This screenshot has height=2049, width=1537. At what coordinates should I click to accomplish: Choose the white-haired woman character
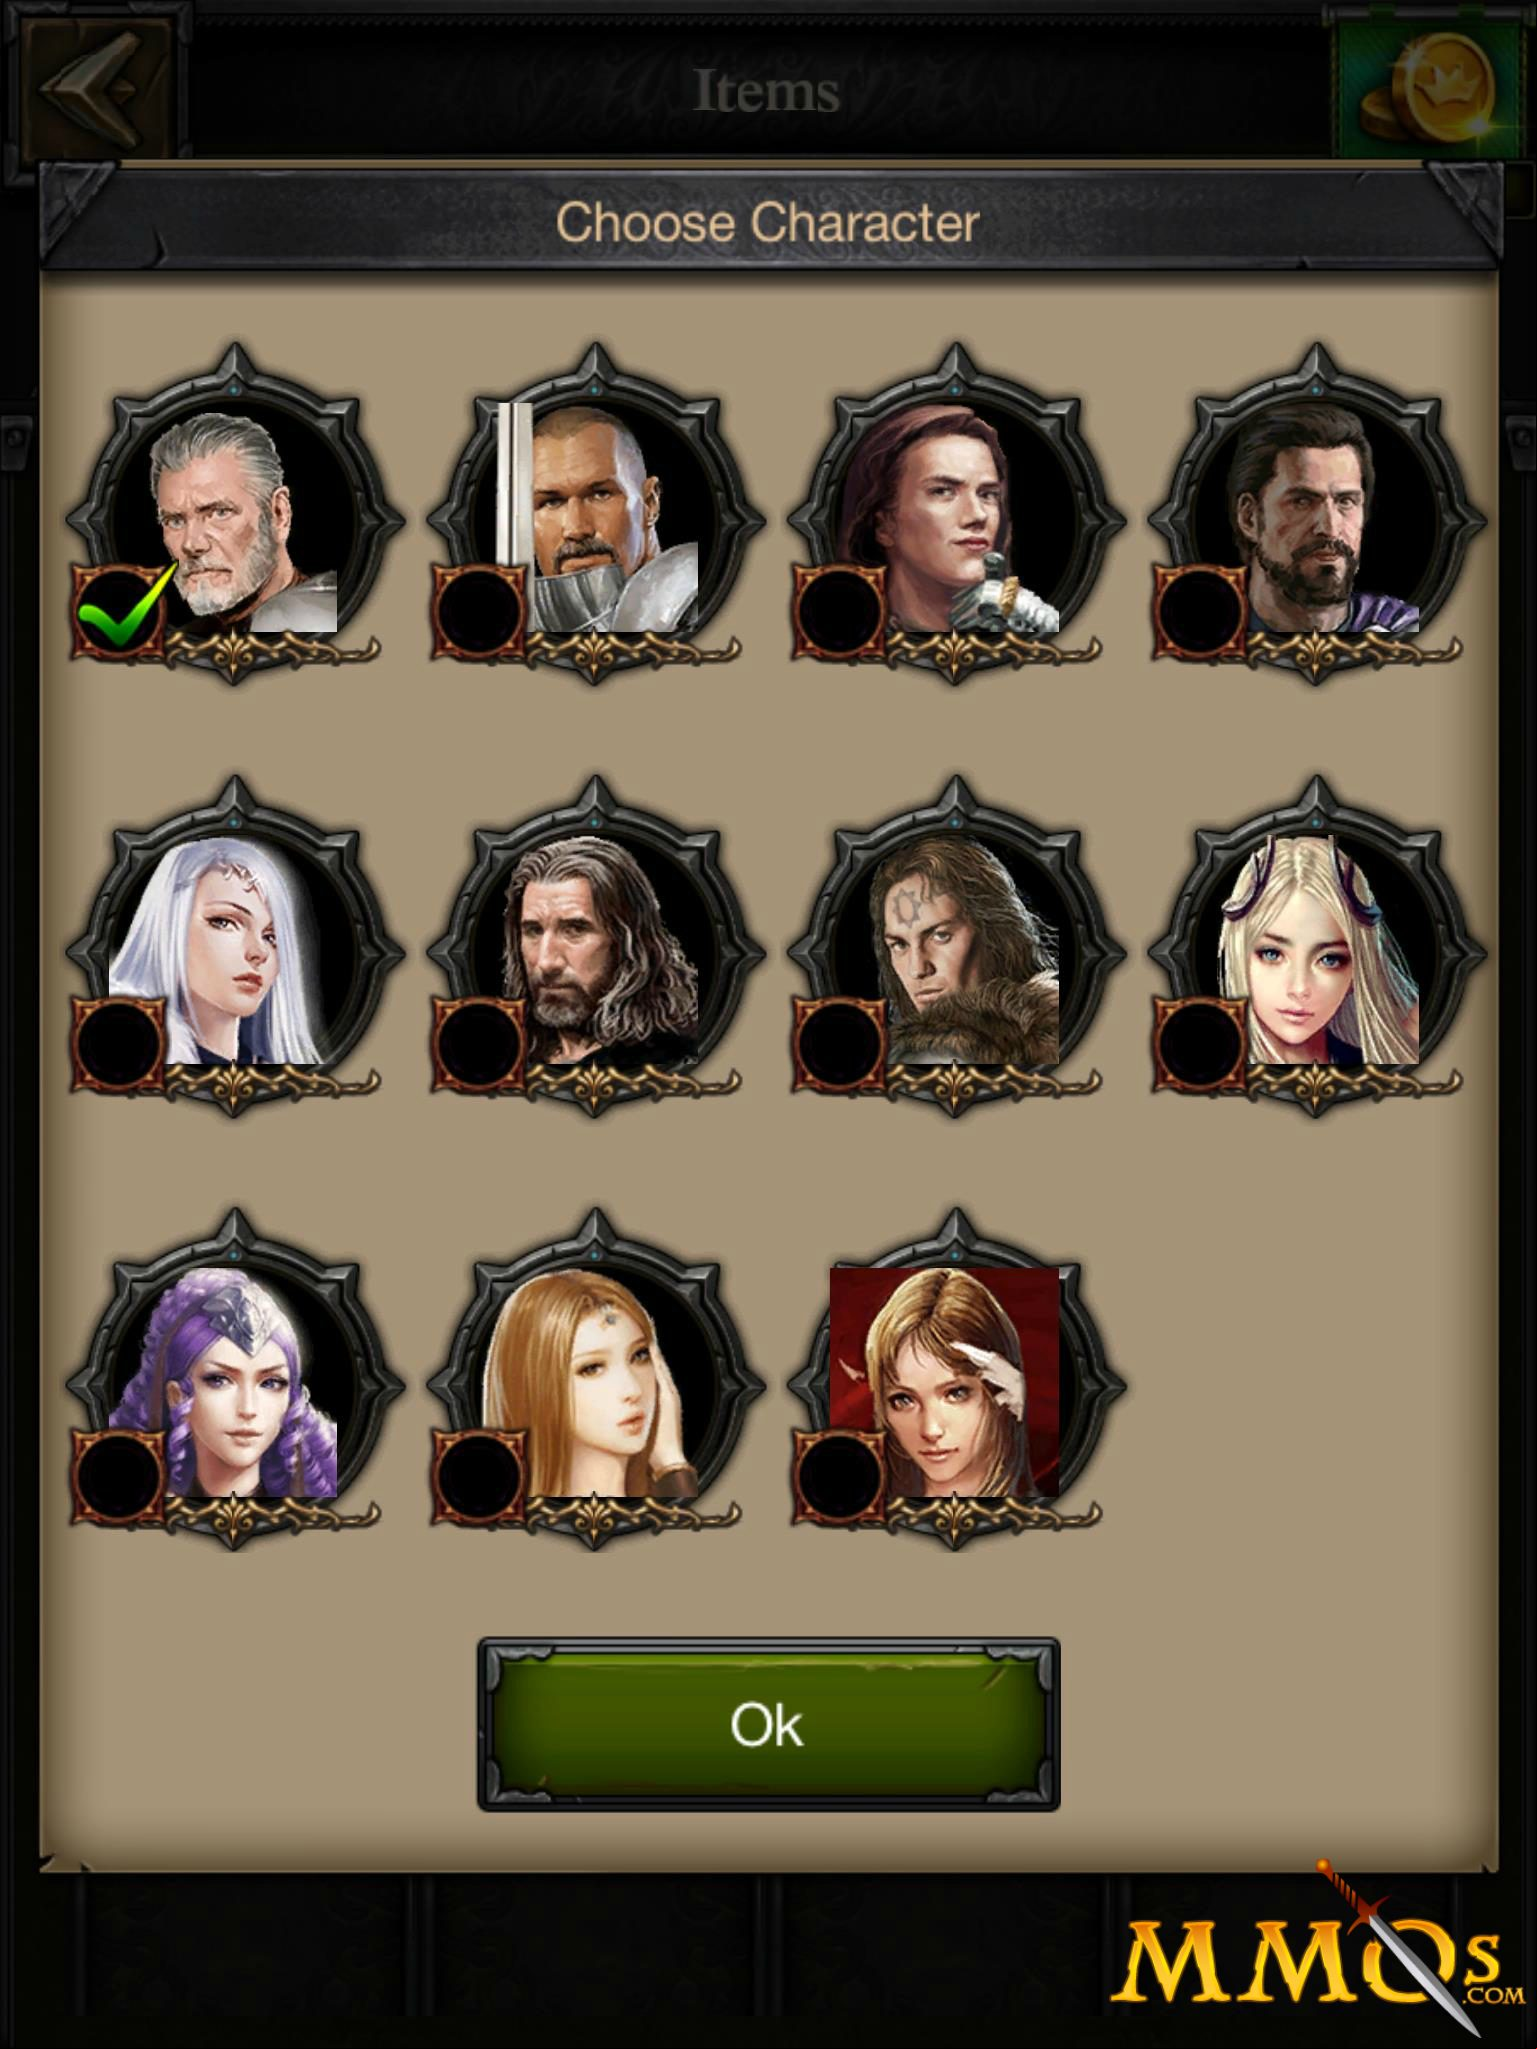pos(236,948)
